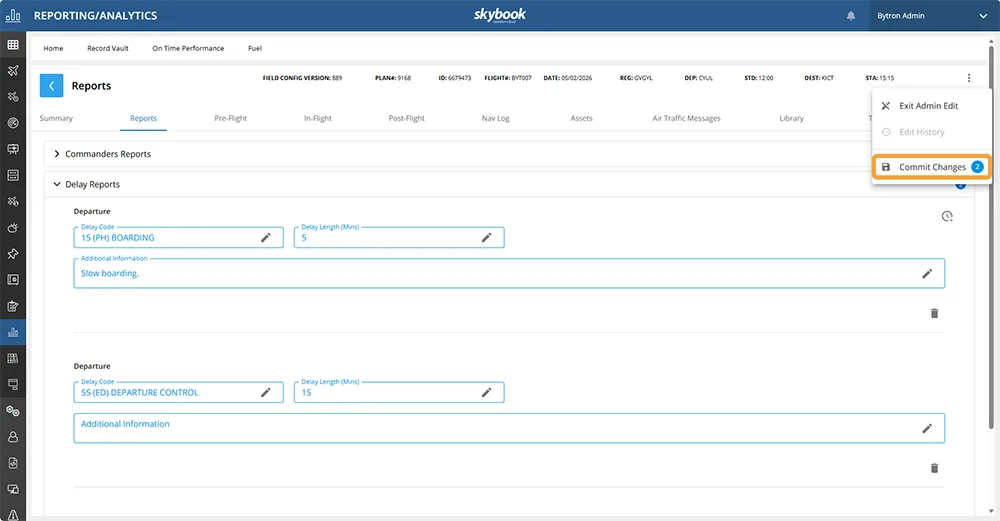The width and height of the screenshot is (1000, 521).
Task: Go to the Record Vault page
Action: tap(107, 48)
